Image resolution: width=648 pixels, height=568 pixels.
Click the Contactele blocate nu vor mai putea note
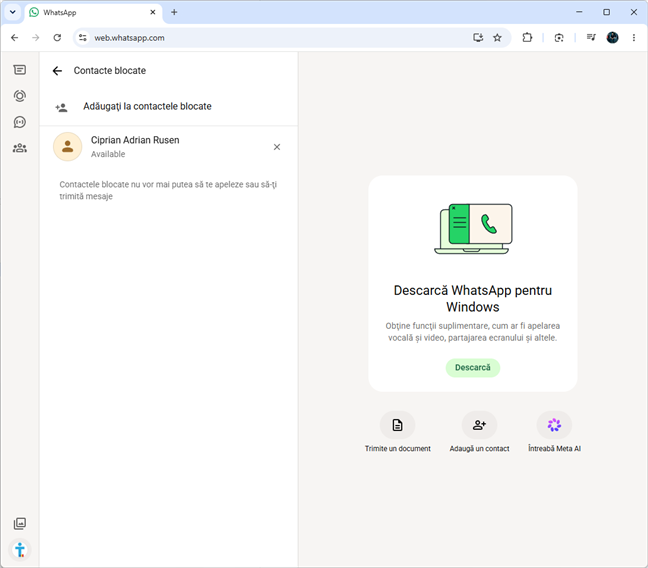pyautogui.click(x=168, y=190)
